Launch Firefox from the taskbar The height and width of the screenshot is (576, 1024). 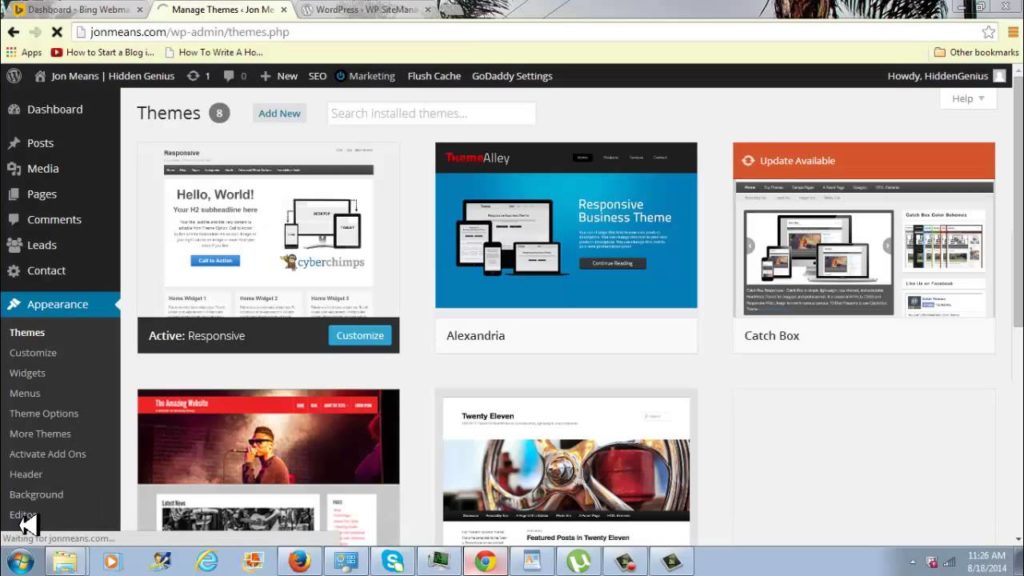tap(299, 562)
